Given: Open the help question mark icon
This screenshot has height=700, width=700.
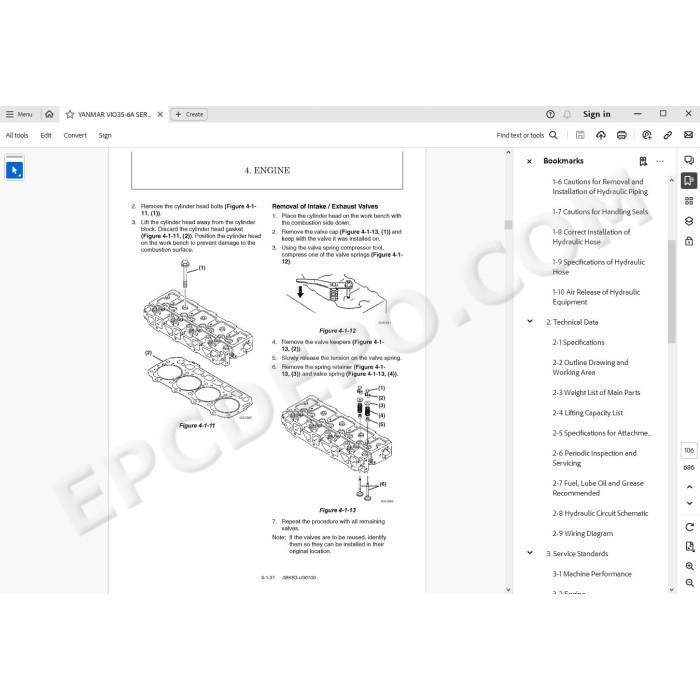Looking at the screenshot, I should tap(550, 114).
